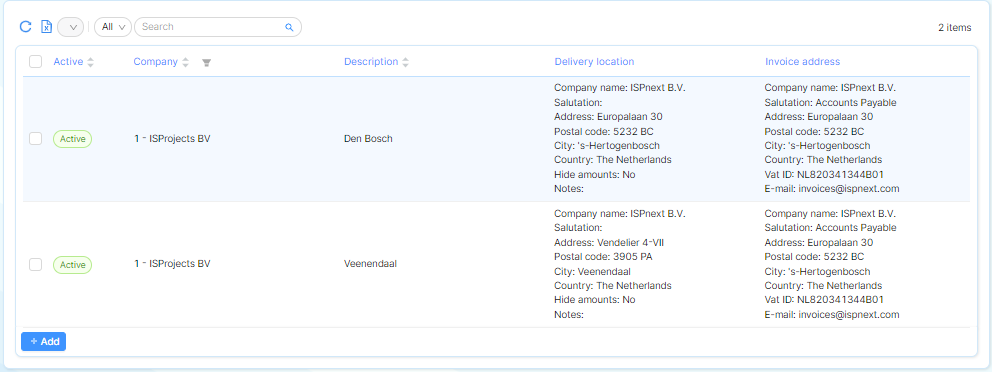The image size is (992, 372).
Task: Click the Search input field
Action: (x=218, y=27)
